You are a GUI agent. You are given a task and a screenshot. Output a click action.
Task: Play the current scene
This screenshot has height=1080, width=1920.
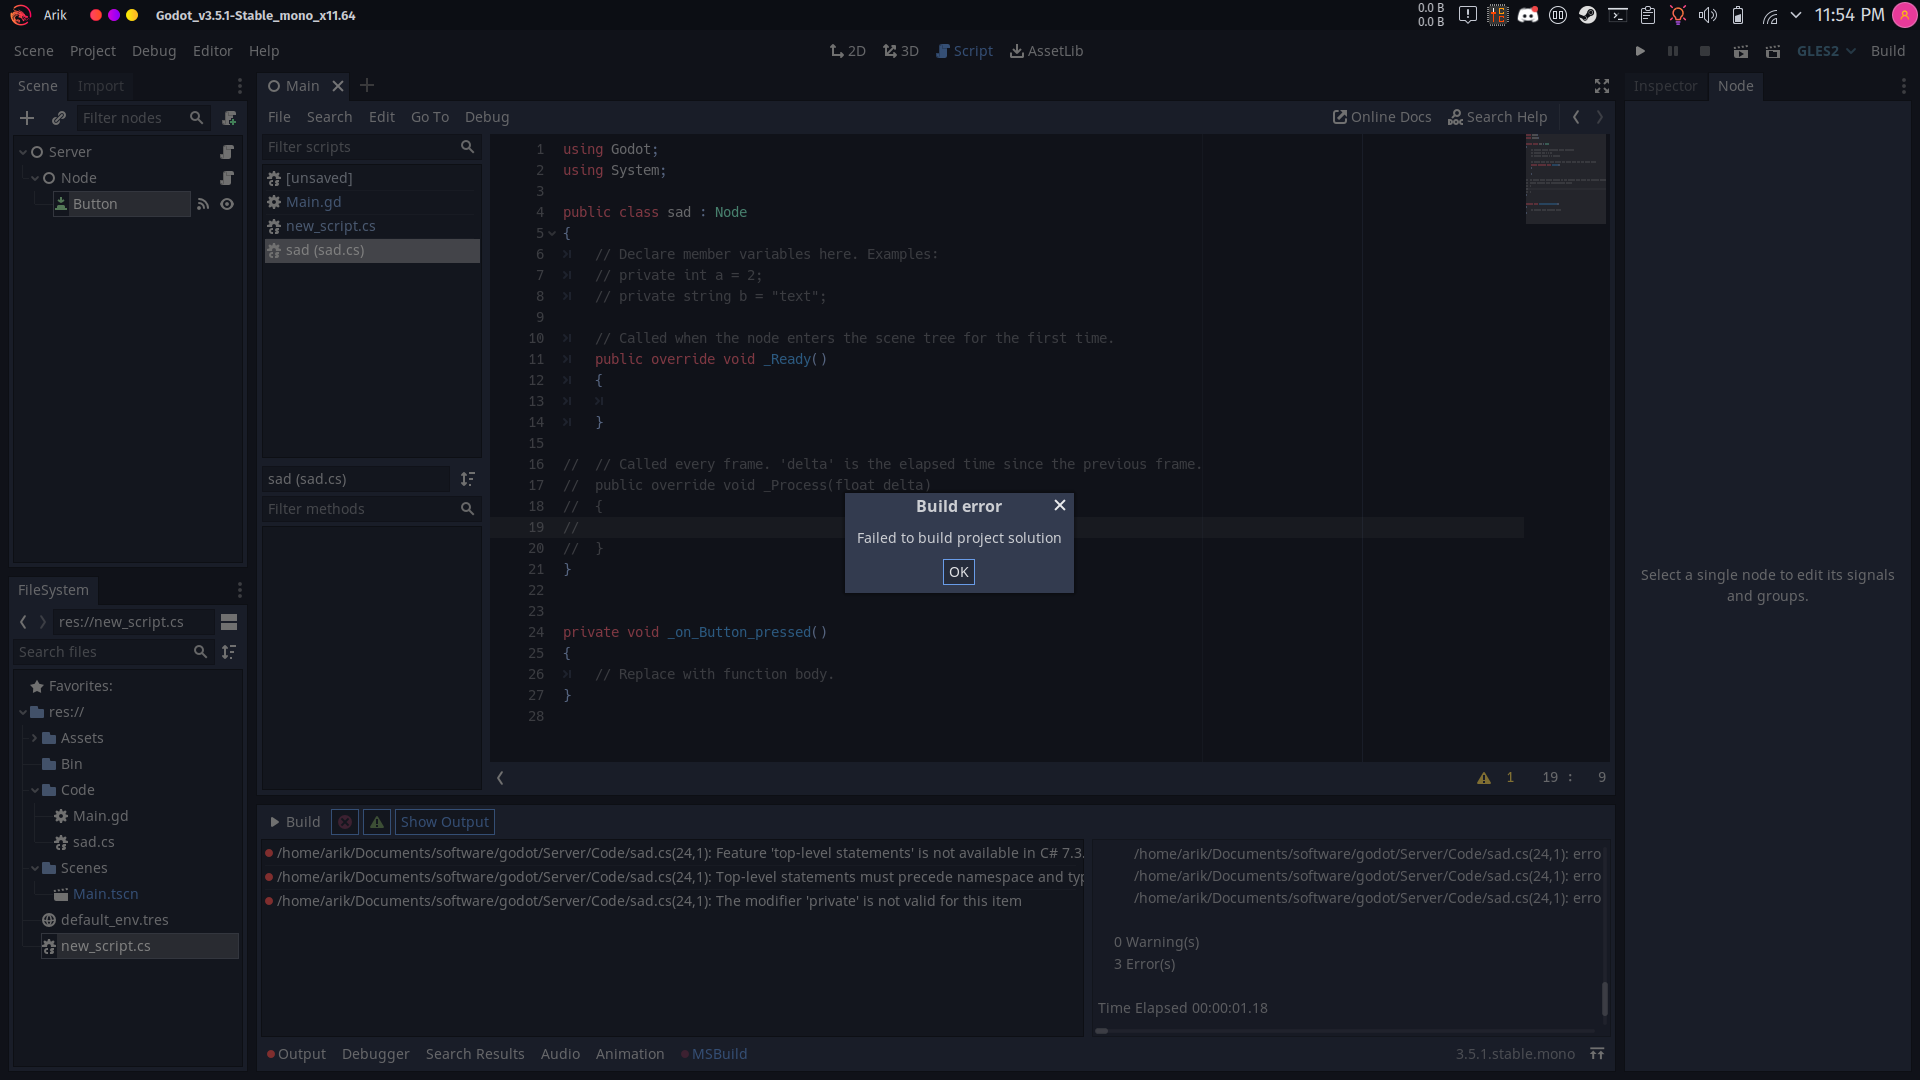[1740, 51]
